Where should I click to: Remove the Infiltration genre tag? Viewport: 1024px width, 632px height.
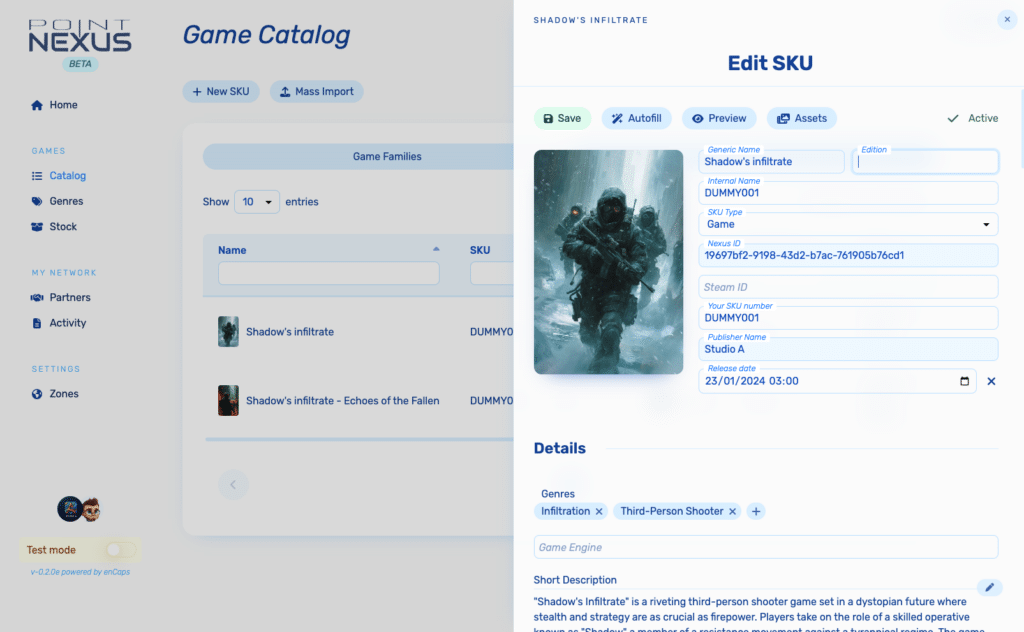pyautogui.click(x=599, y=511)
